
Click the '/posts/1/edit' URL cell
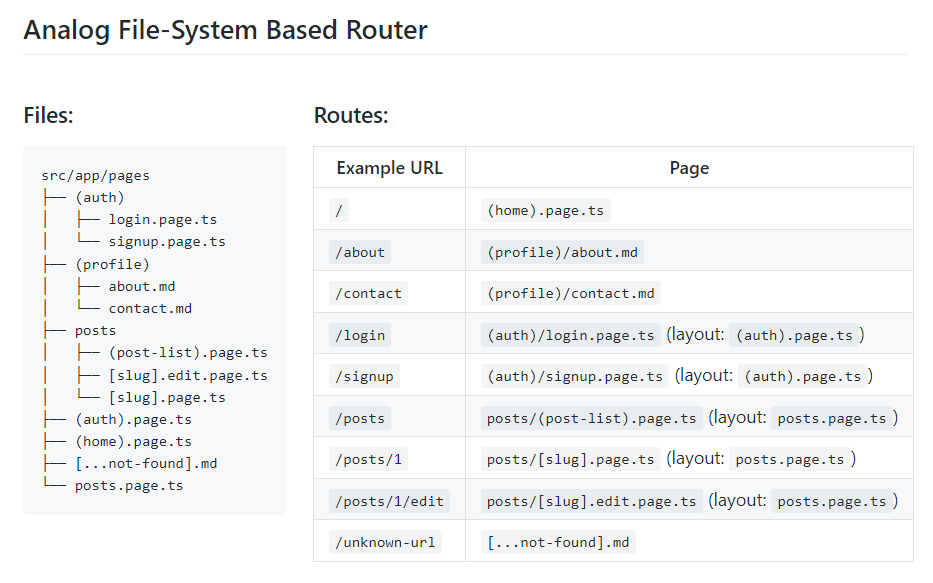point(390,501)
